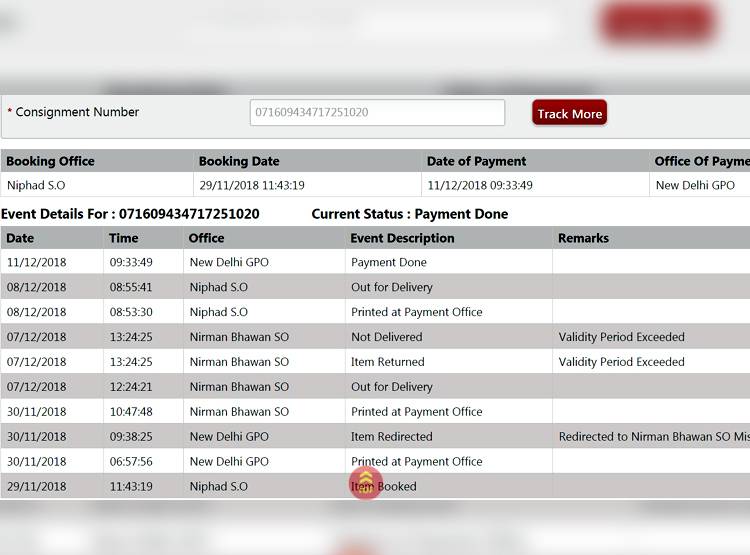Screen dimensions: 750x555
Task: Select the Payment Done event row
Action: coord(388,262)
